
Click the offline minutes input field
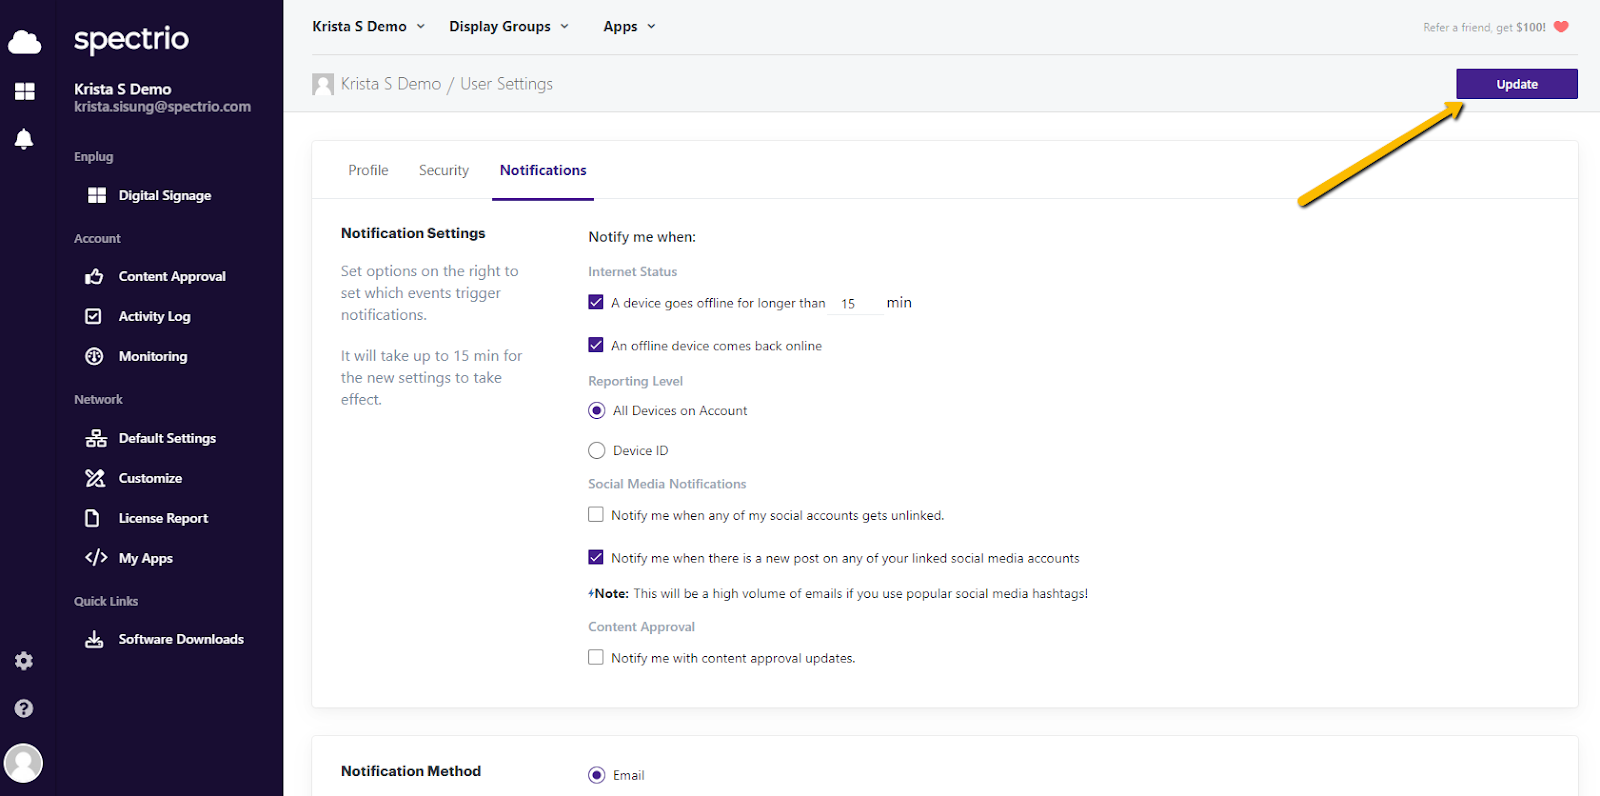(854, 304)
